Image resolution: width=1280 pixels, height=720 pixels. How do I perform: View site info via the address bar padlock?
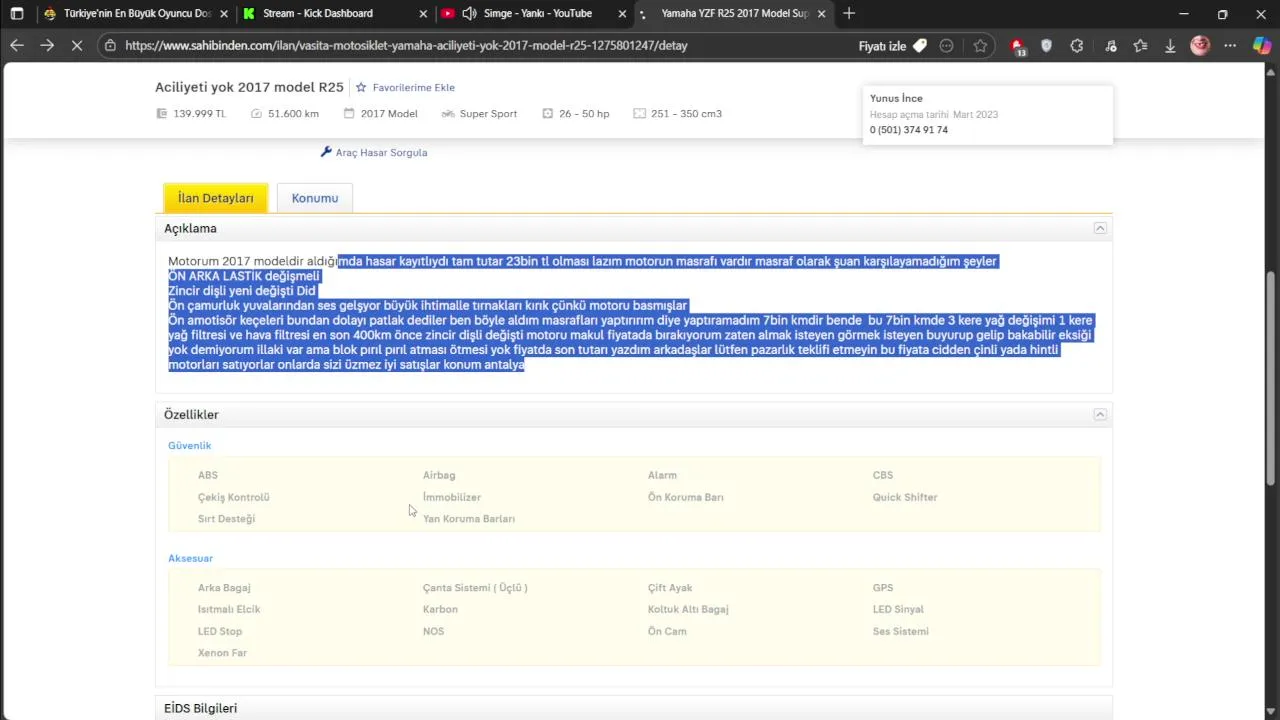[x=110, y=45]
